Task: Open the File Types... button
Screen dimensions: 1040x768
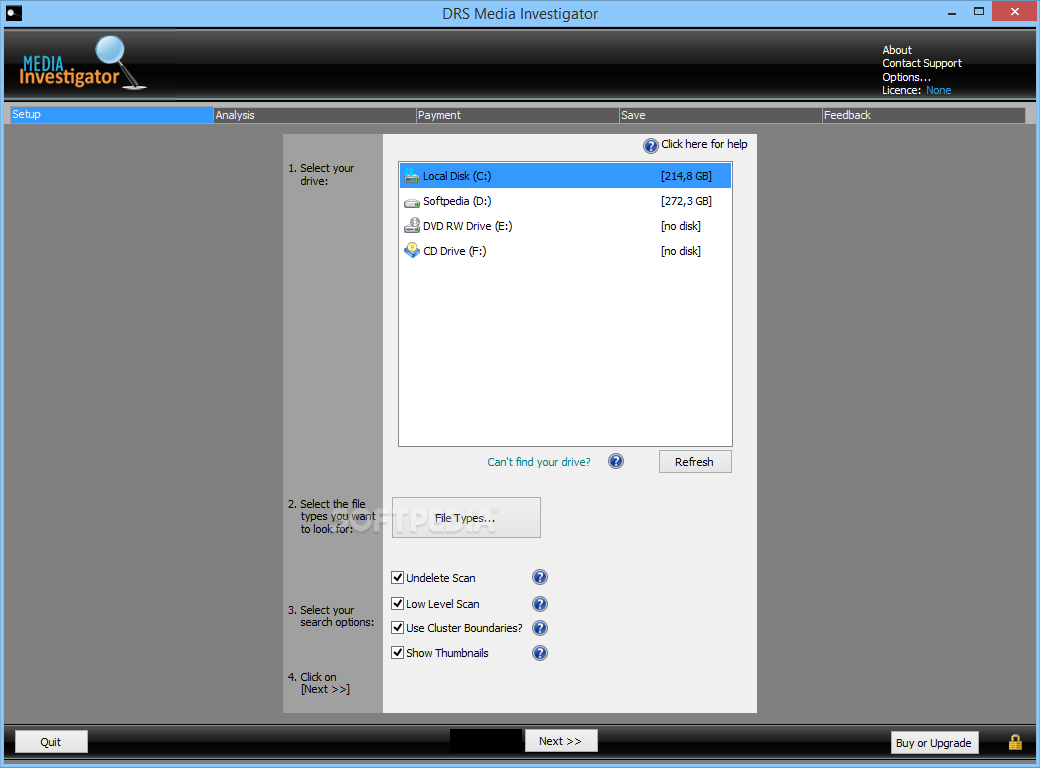Action: [466, 517]
